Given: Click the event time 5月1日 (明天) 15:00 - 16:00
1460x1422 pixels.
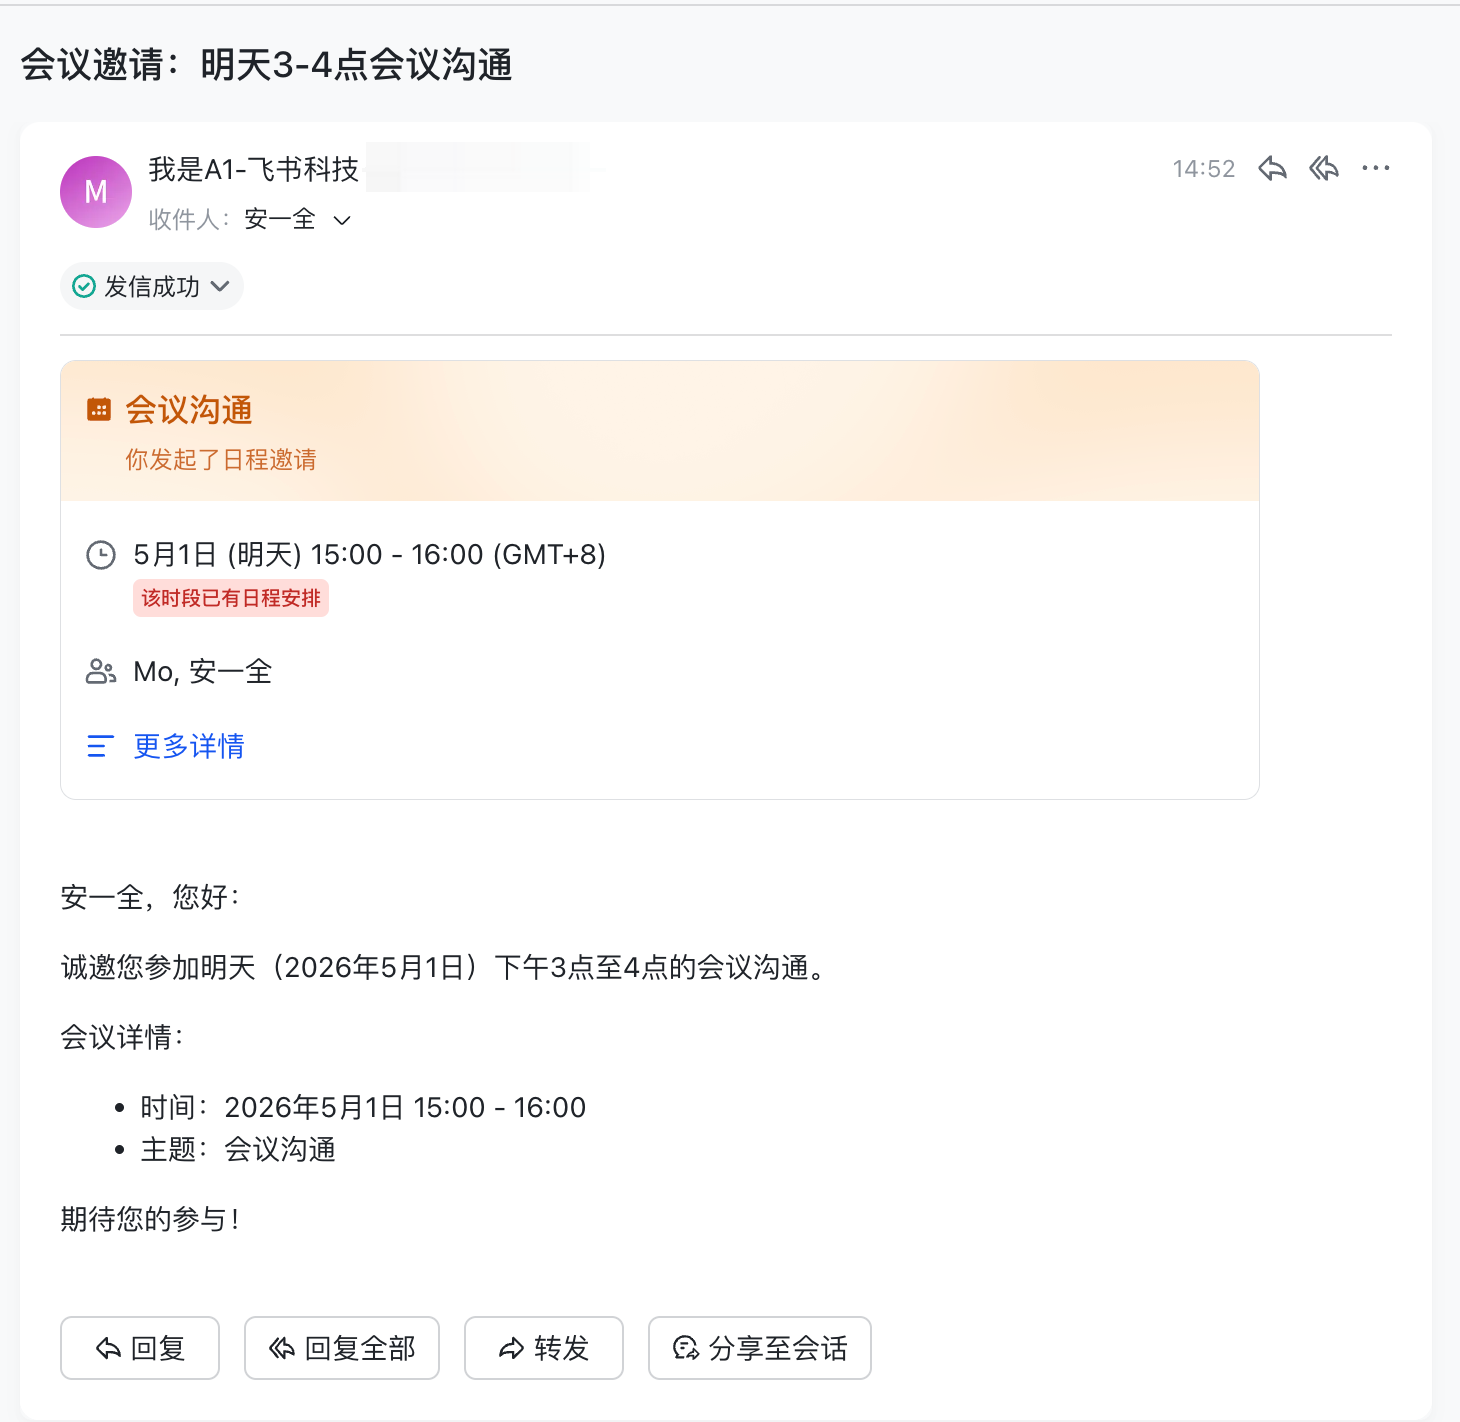Looking at the screenshot, I should [x=369, y=555].
